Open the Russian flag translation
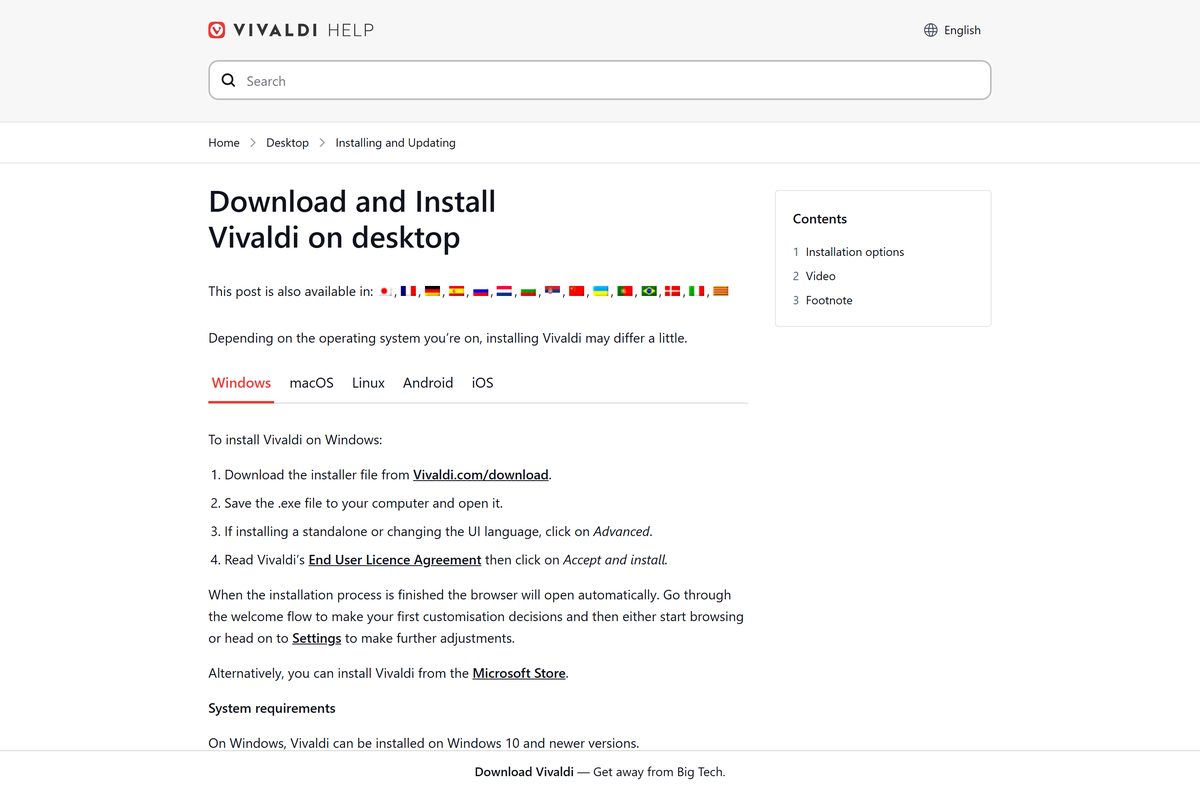This screenshot has width=1200, height=792. tap(480, 291)
